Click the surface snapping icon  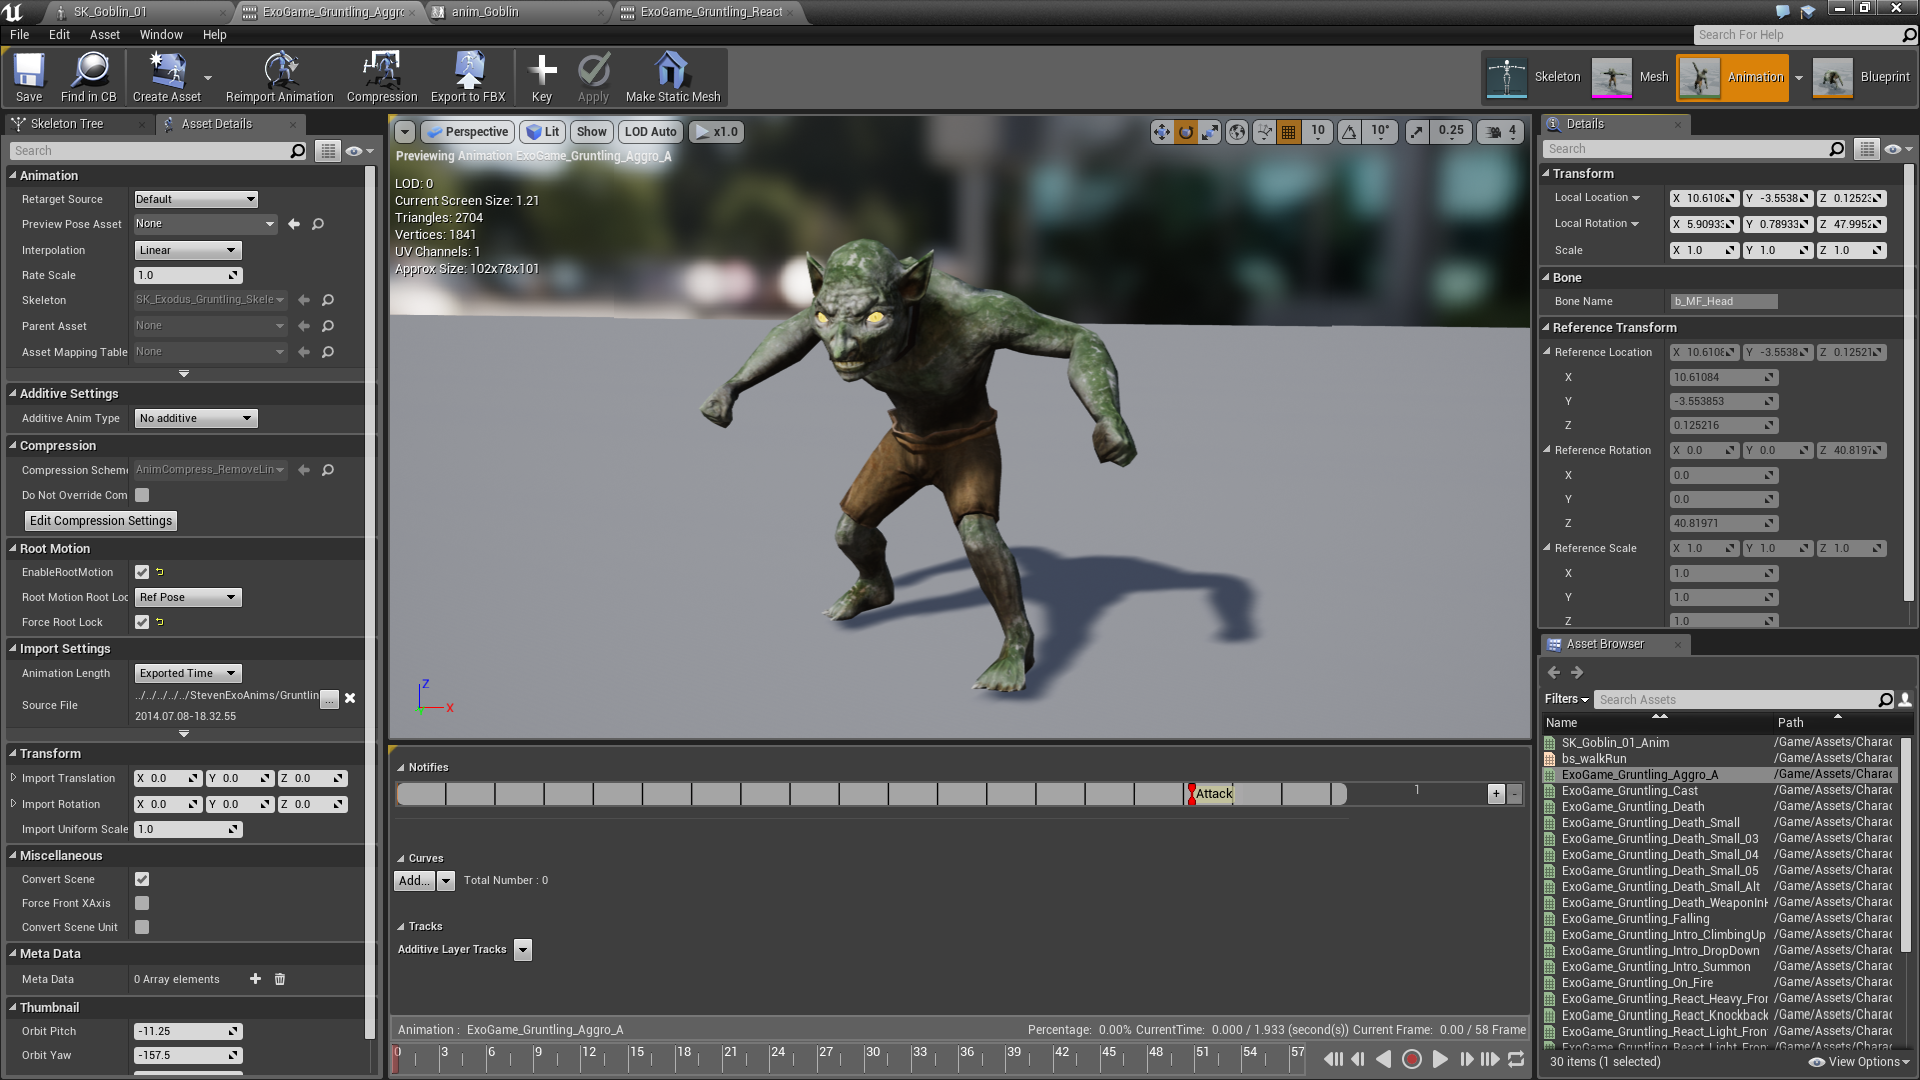coord(1265,132)
